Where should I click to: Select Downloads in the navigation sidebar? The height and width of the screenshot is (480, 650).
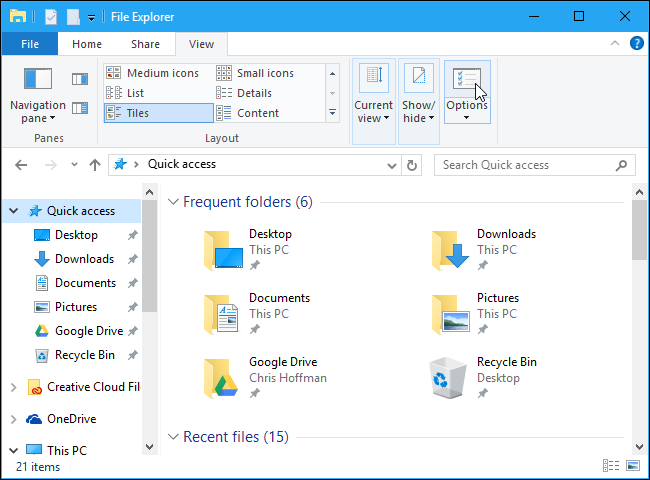[84, 259]
